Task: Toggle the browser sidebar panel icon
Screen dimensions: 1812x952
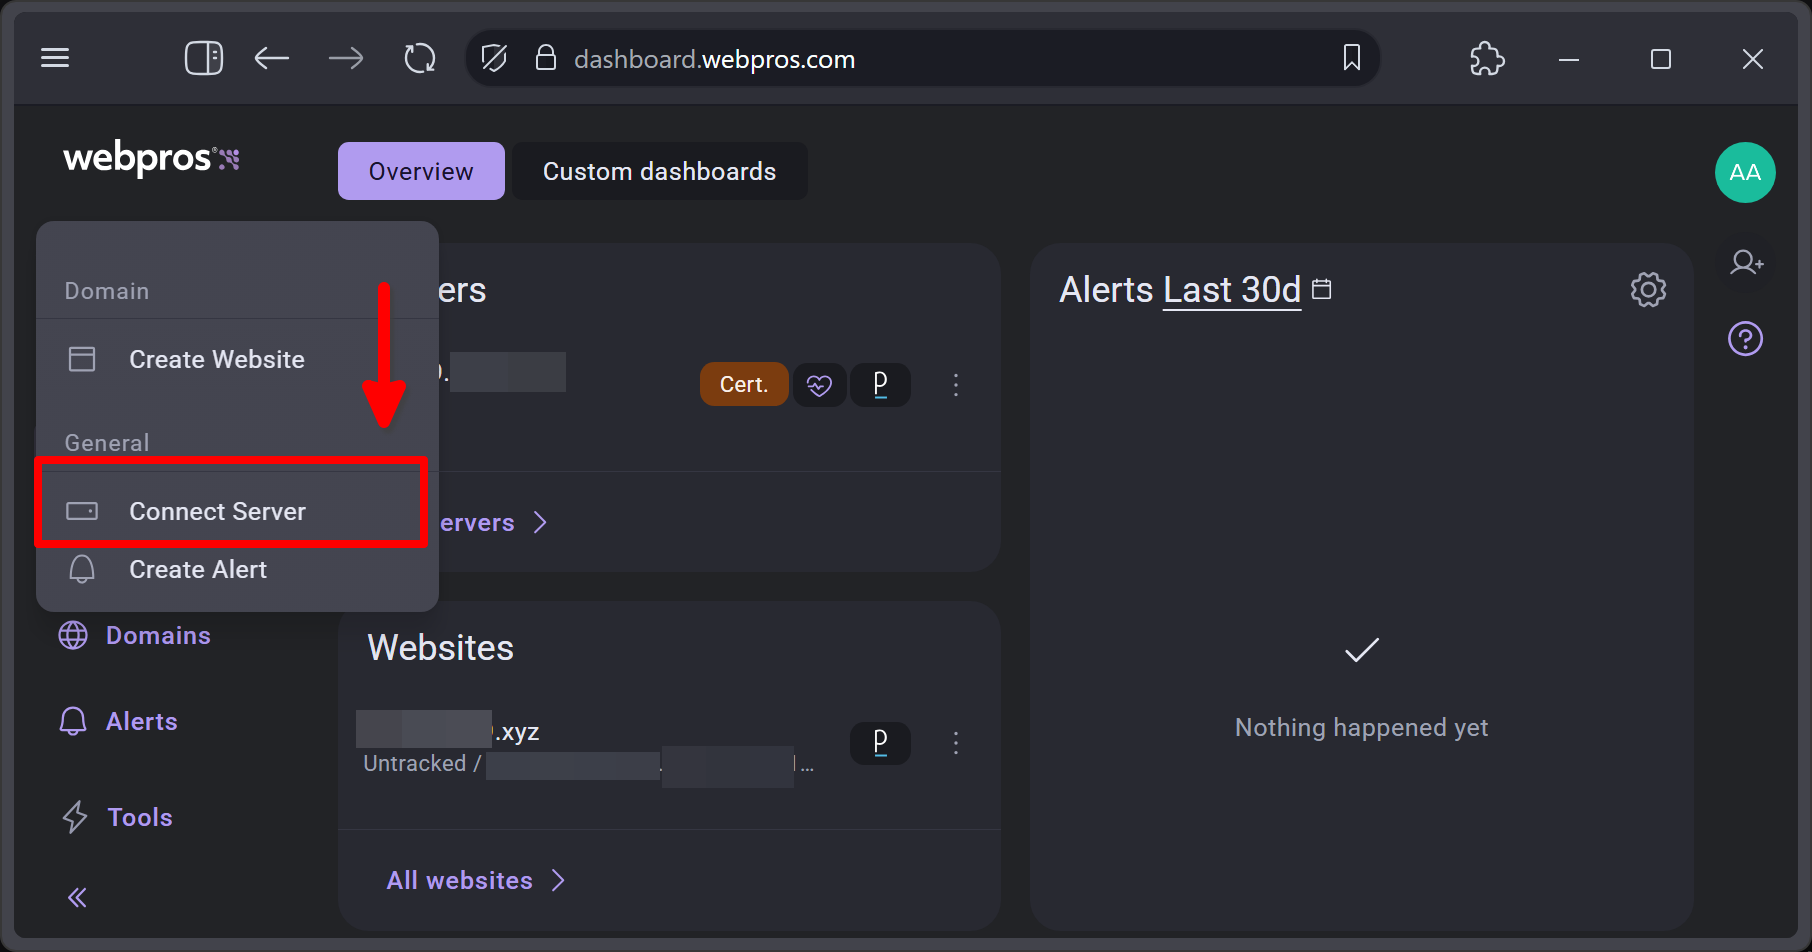Action: 204,58
